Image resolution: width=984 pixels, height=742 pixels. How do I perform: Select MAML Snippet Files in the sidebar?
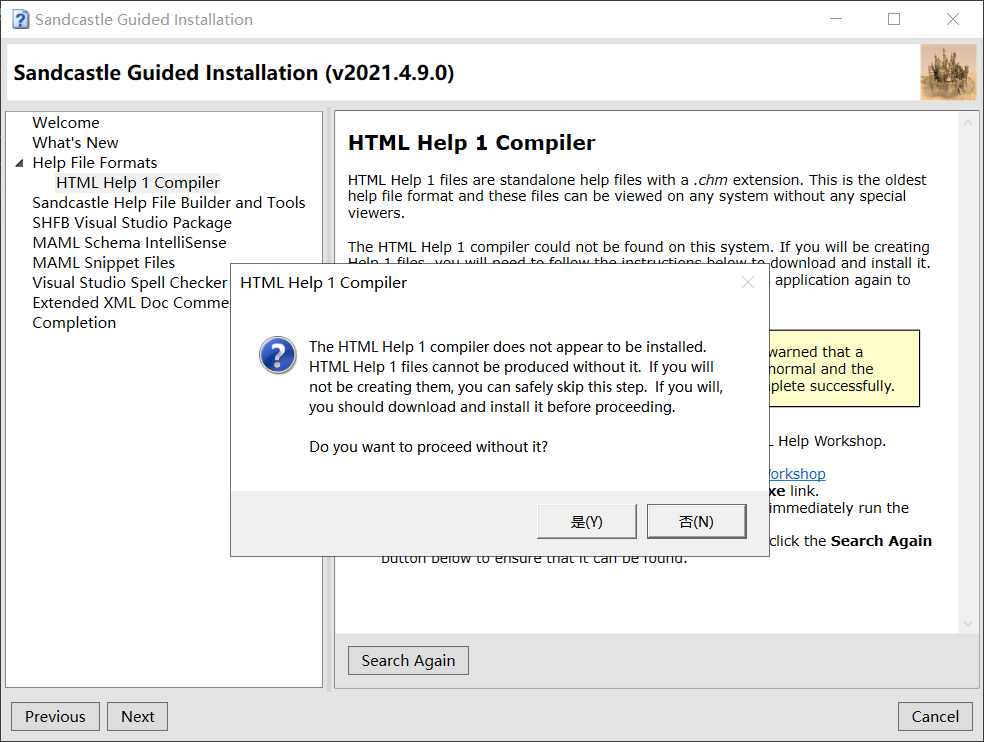(x=103, y=262)
